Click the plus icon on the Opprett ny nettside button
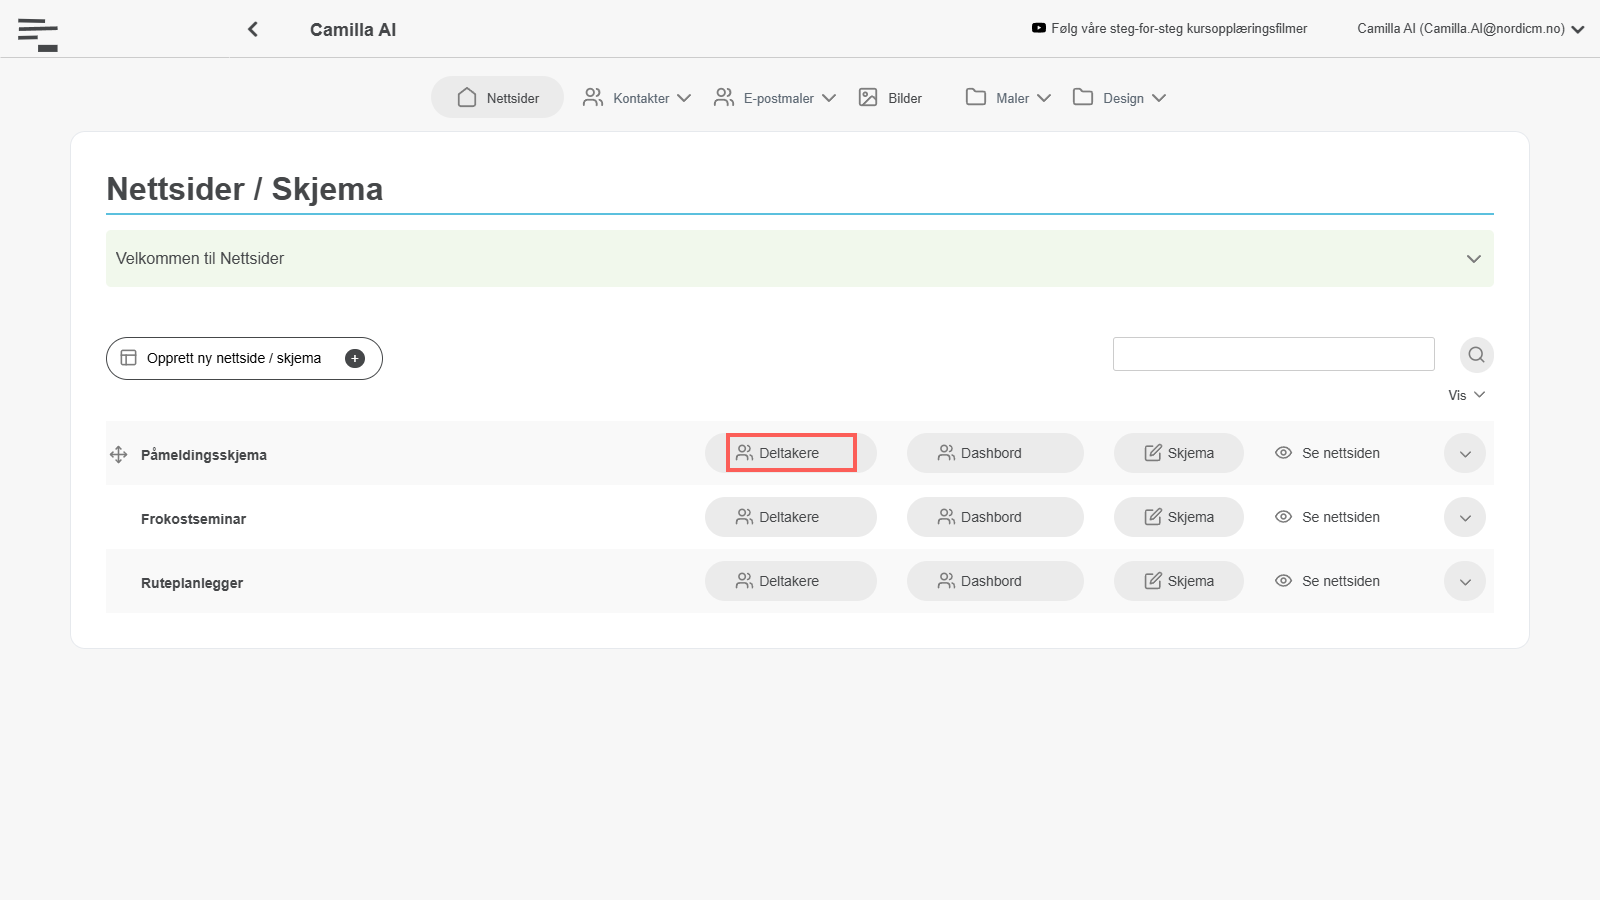1600x900 pixels. tap(355, 359)
